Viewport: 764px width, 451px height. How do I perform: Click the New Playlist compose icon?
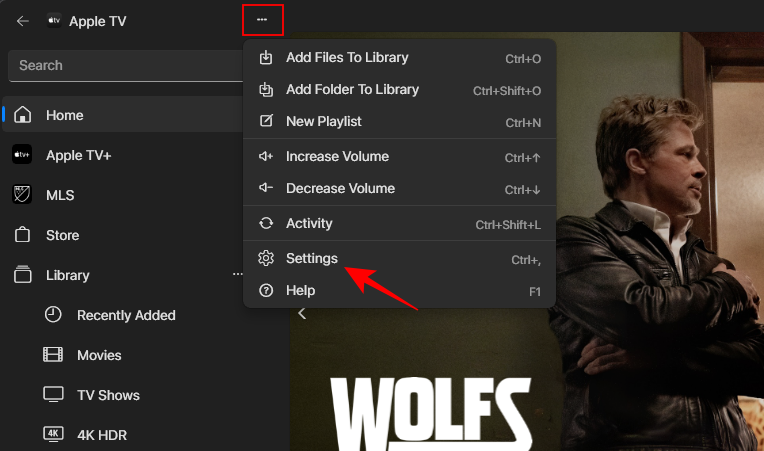(x=266, y=121)
